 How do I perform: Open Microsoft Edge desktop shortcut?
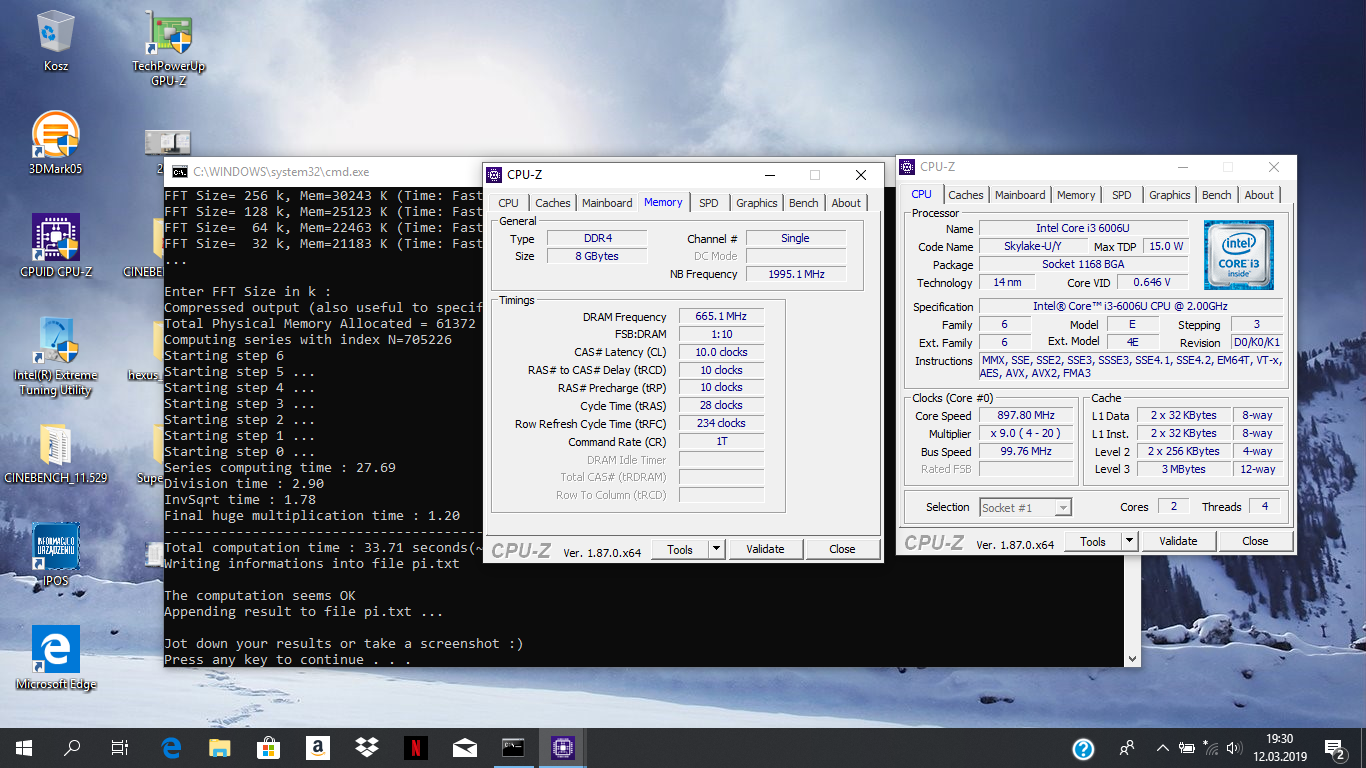(x=56, y=658)
